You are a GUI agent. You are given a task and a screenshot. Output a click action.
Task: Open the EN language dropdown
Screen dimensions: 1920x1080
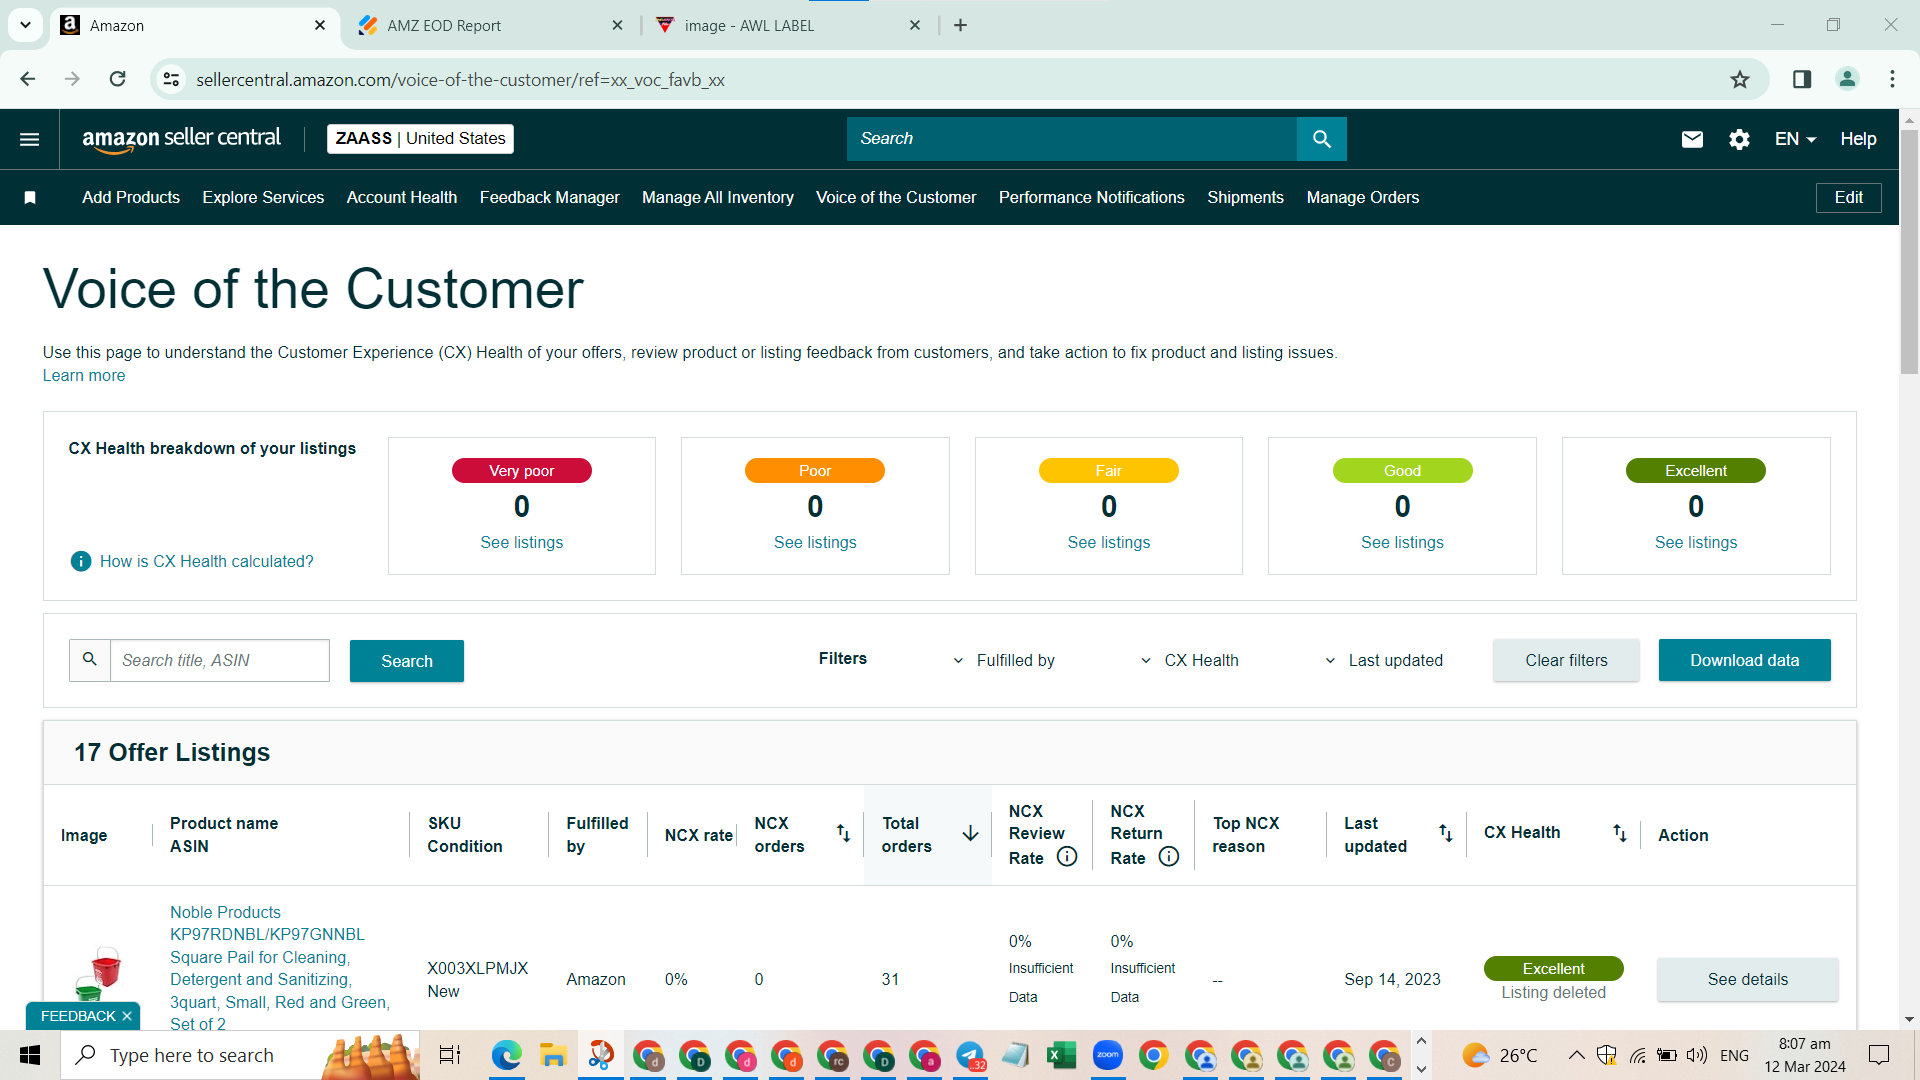1795,139
